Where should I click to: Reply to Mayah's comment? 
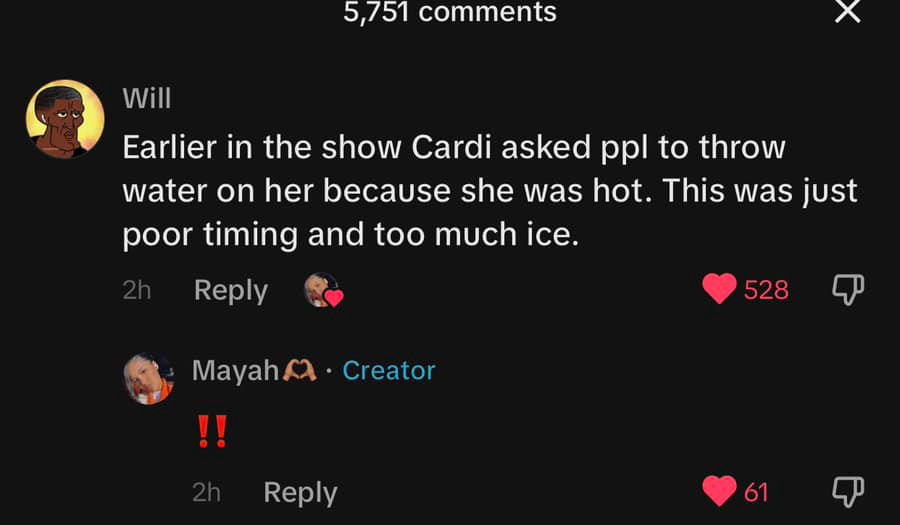pos(300,493)
